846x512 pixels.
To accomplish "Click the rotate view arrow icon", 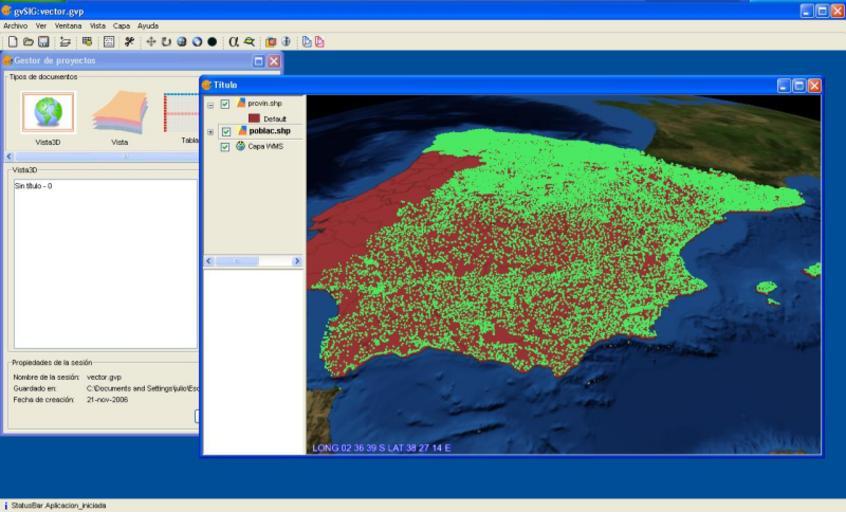I will point(166,42).
